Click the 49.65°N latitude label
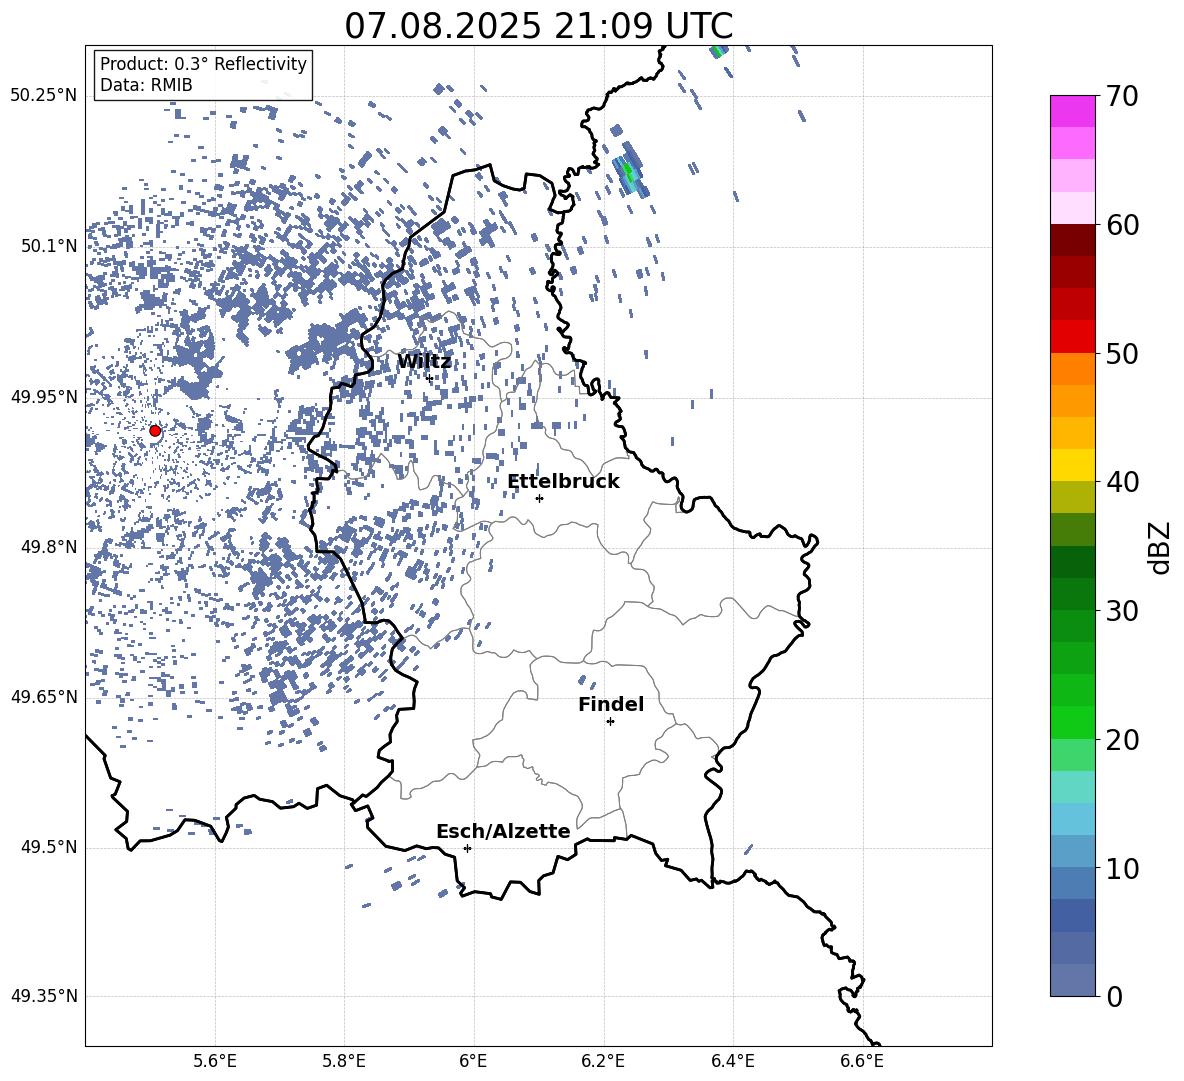 (44, 697)
